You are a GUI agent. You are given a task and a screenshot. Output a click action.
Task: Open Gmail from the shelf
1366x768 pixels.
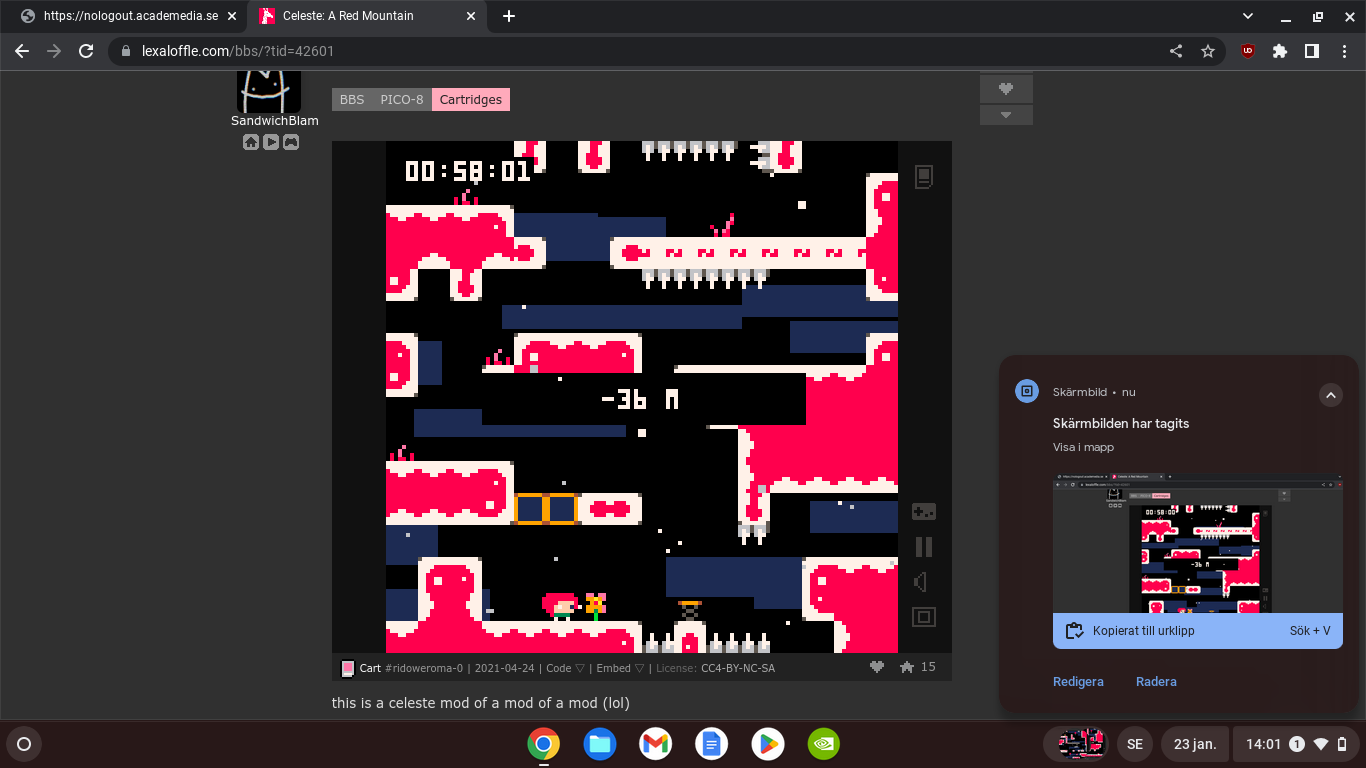(x=656, y=744)
